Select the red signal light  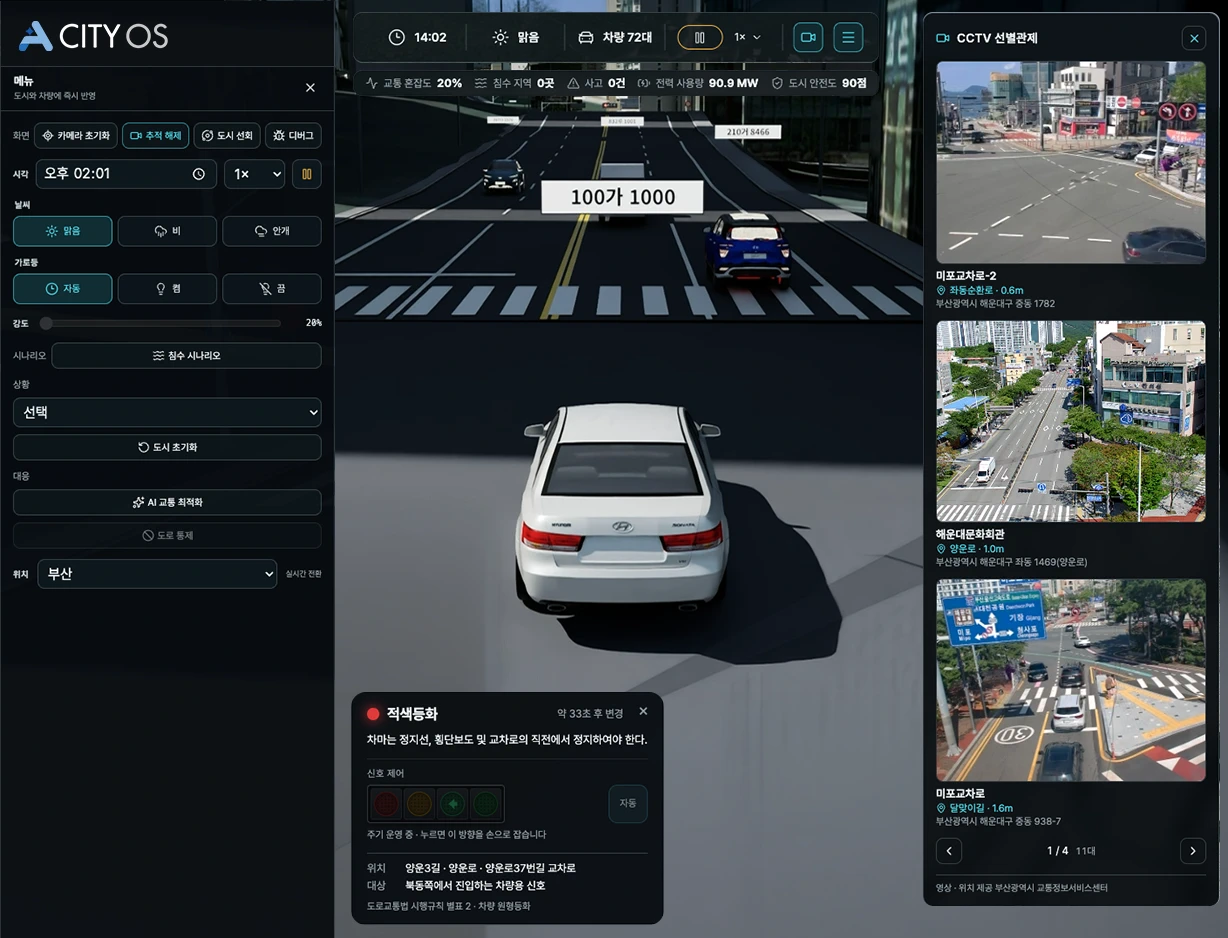point(386,803)
